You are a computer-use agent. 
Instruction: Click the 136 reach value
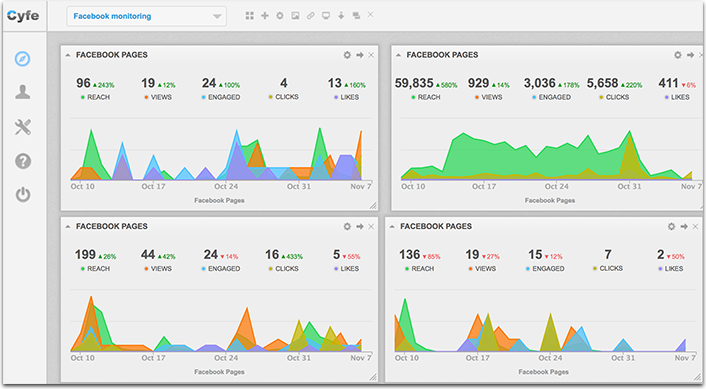pyautogui.click(x=409, y=255)
